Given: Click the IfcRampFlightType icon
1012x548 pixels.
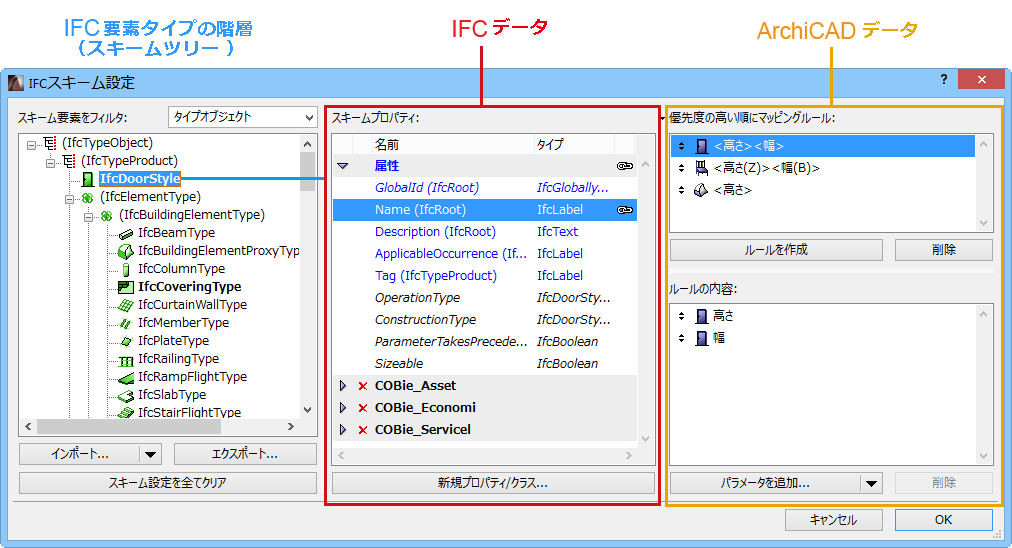Looking at the screenshot, I should click(126, 377).
